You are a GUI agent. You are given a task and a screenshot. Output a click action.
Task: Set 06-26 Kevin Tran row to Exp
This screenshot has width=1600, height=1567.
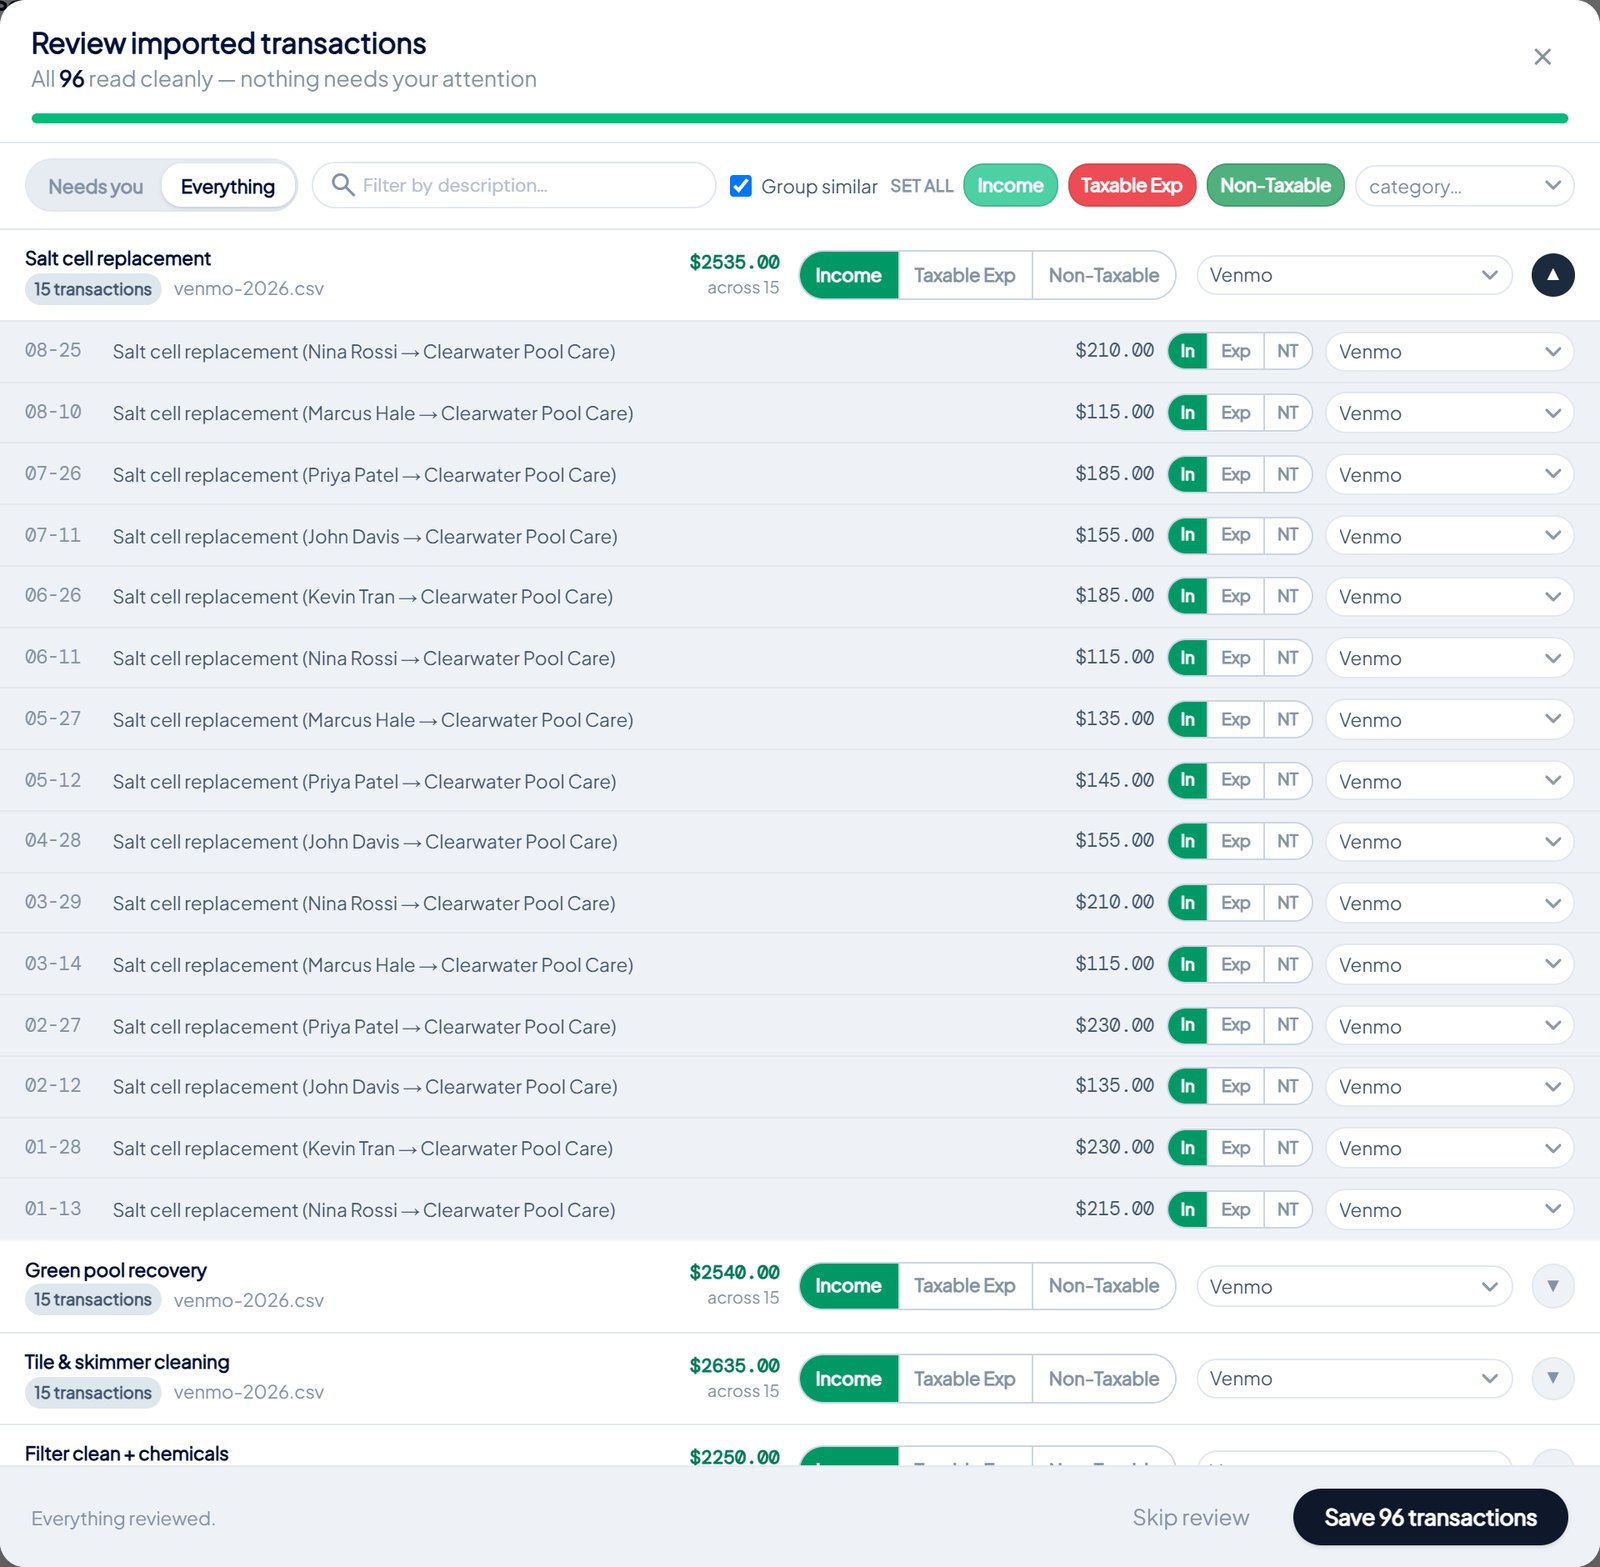tap(1235, 596)
